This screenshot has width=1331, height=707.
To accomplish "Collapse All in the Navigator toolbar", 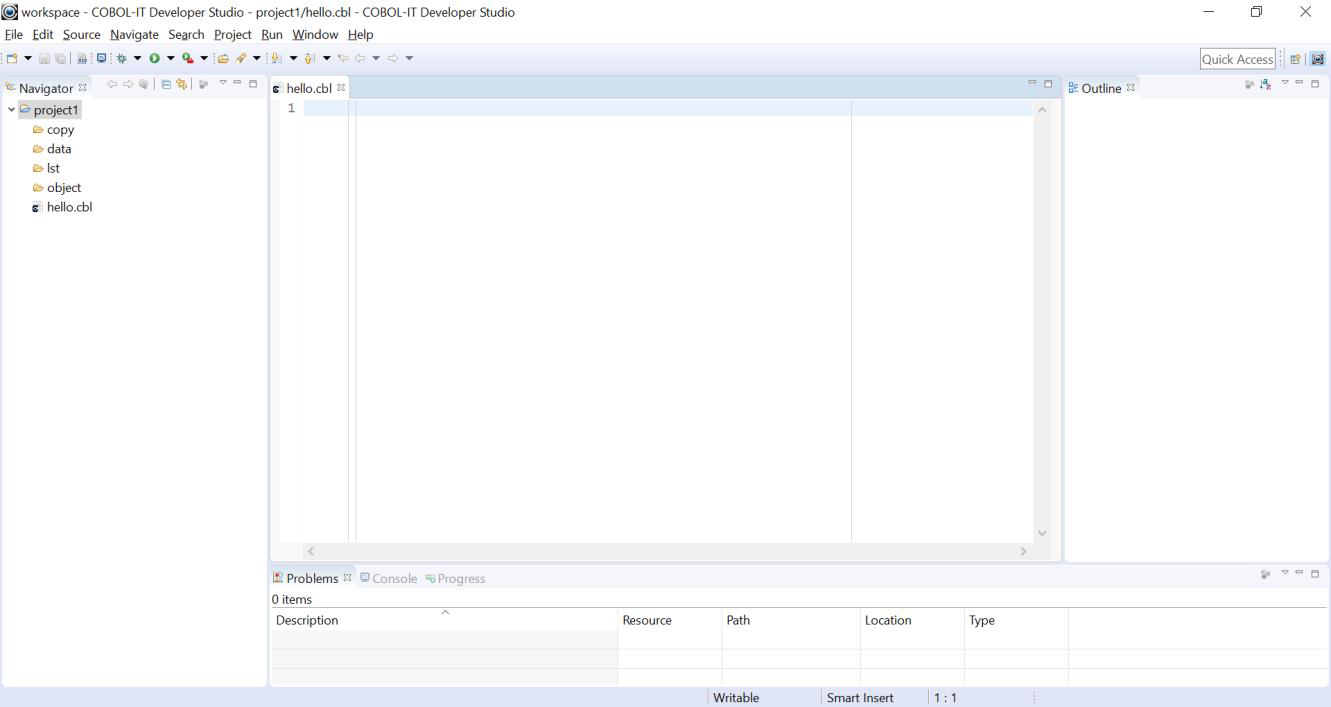I will point(166,84).
